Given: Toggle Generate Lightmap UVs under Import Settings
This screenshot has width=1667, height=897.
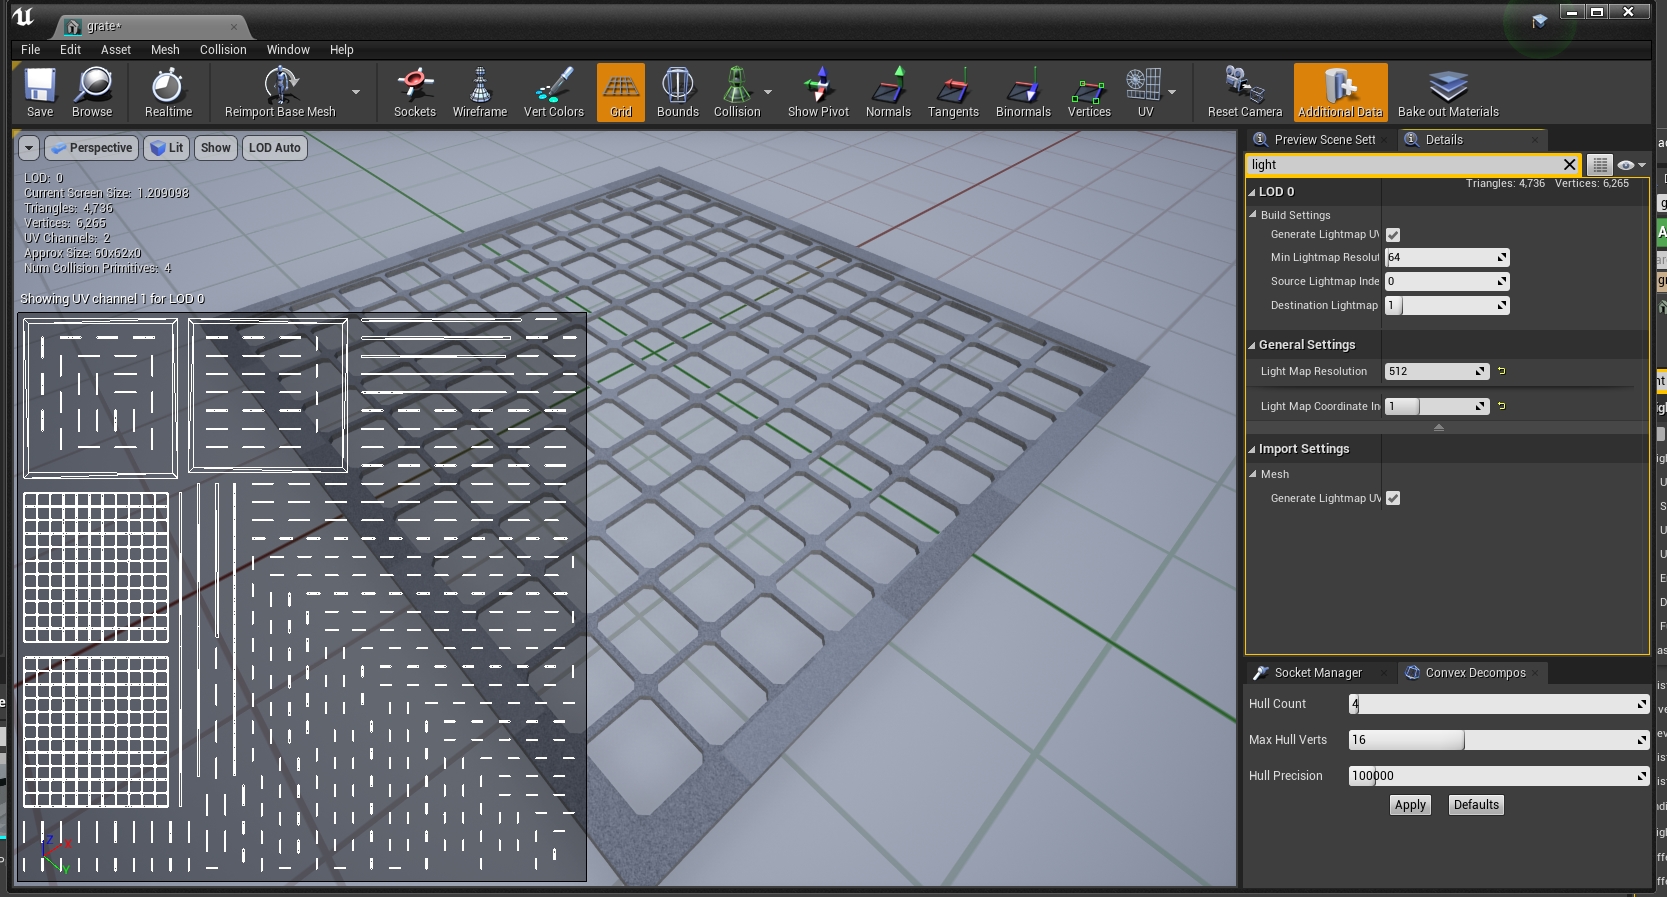Looking at the screenshot, I should 1393,498.
